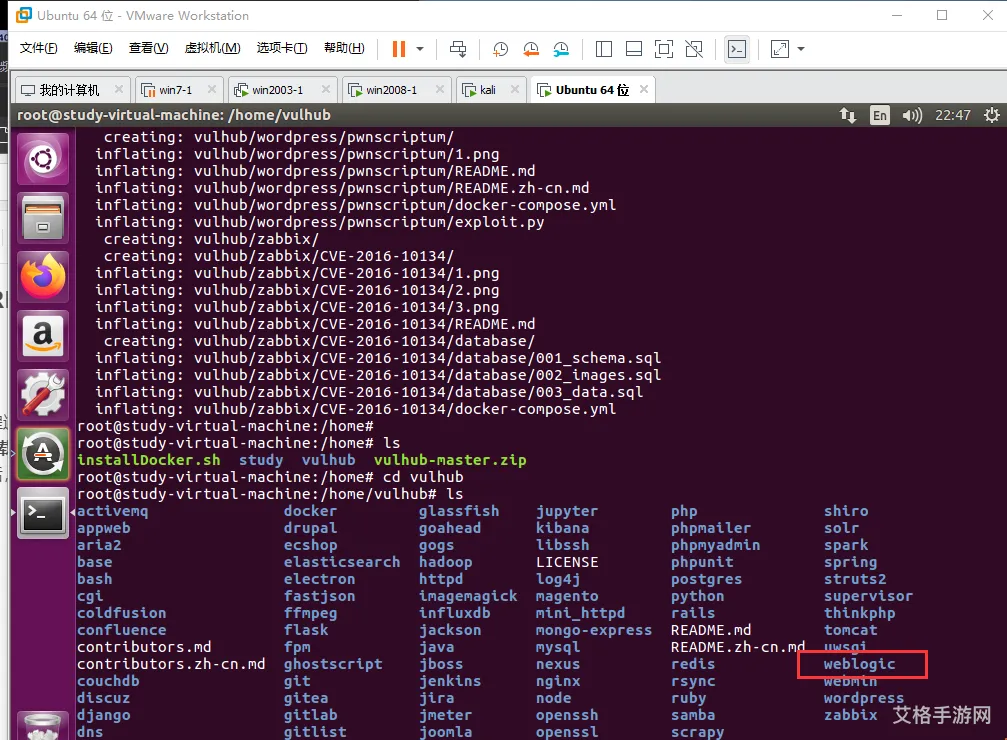
Task: Select the Ubuntu 64 位 tab
Action: click(x=591, y=90)
